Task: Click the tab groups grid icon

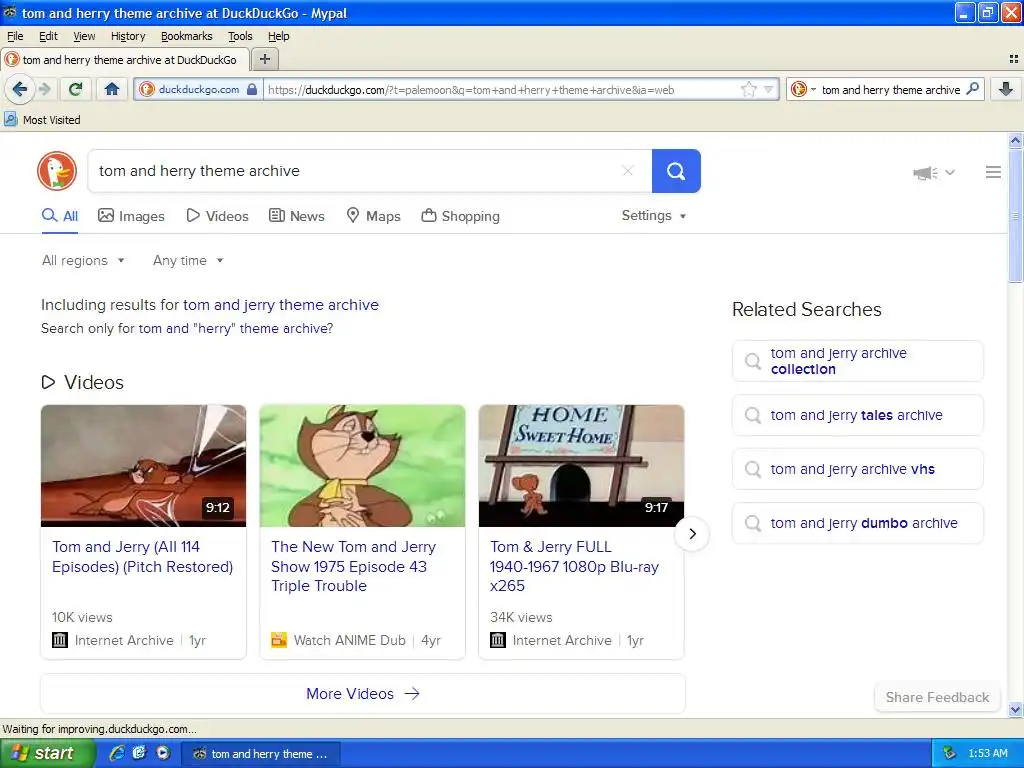Action: point(1014,59)
